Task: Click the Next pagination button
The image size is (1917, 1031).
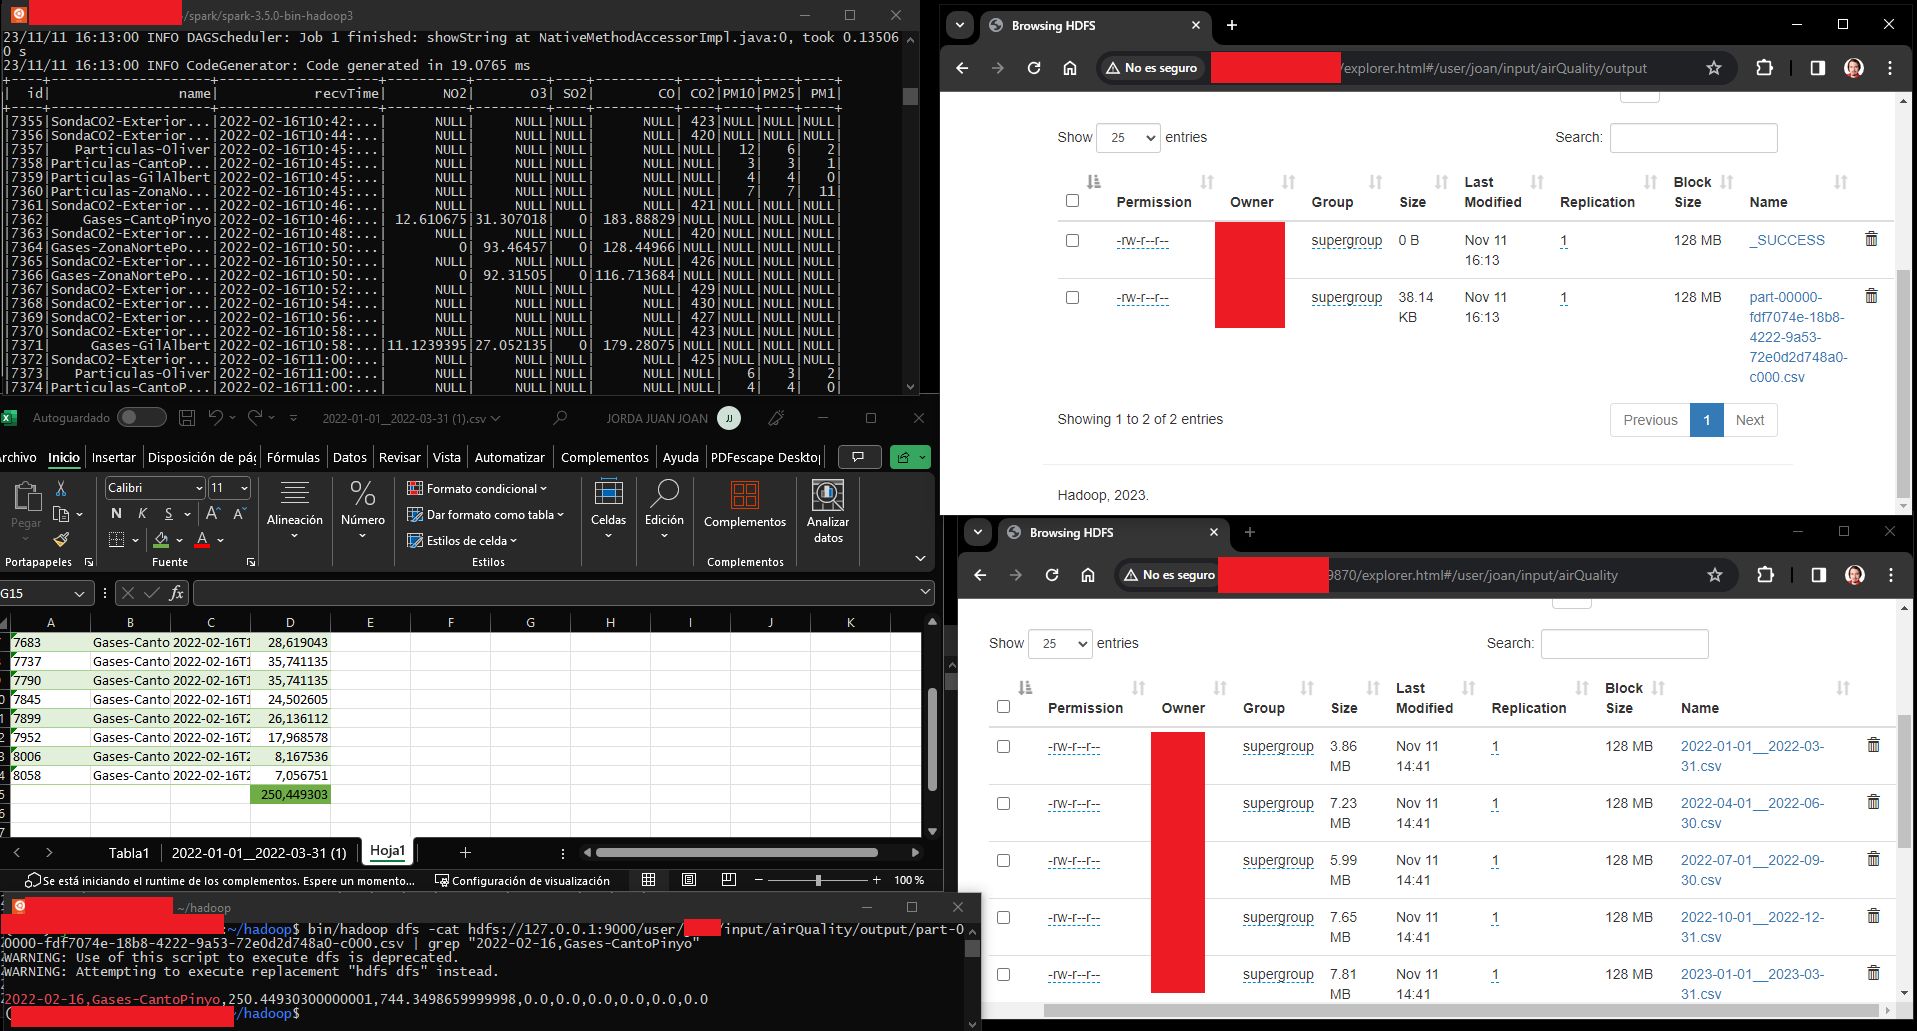Action: 1749,420
